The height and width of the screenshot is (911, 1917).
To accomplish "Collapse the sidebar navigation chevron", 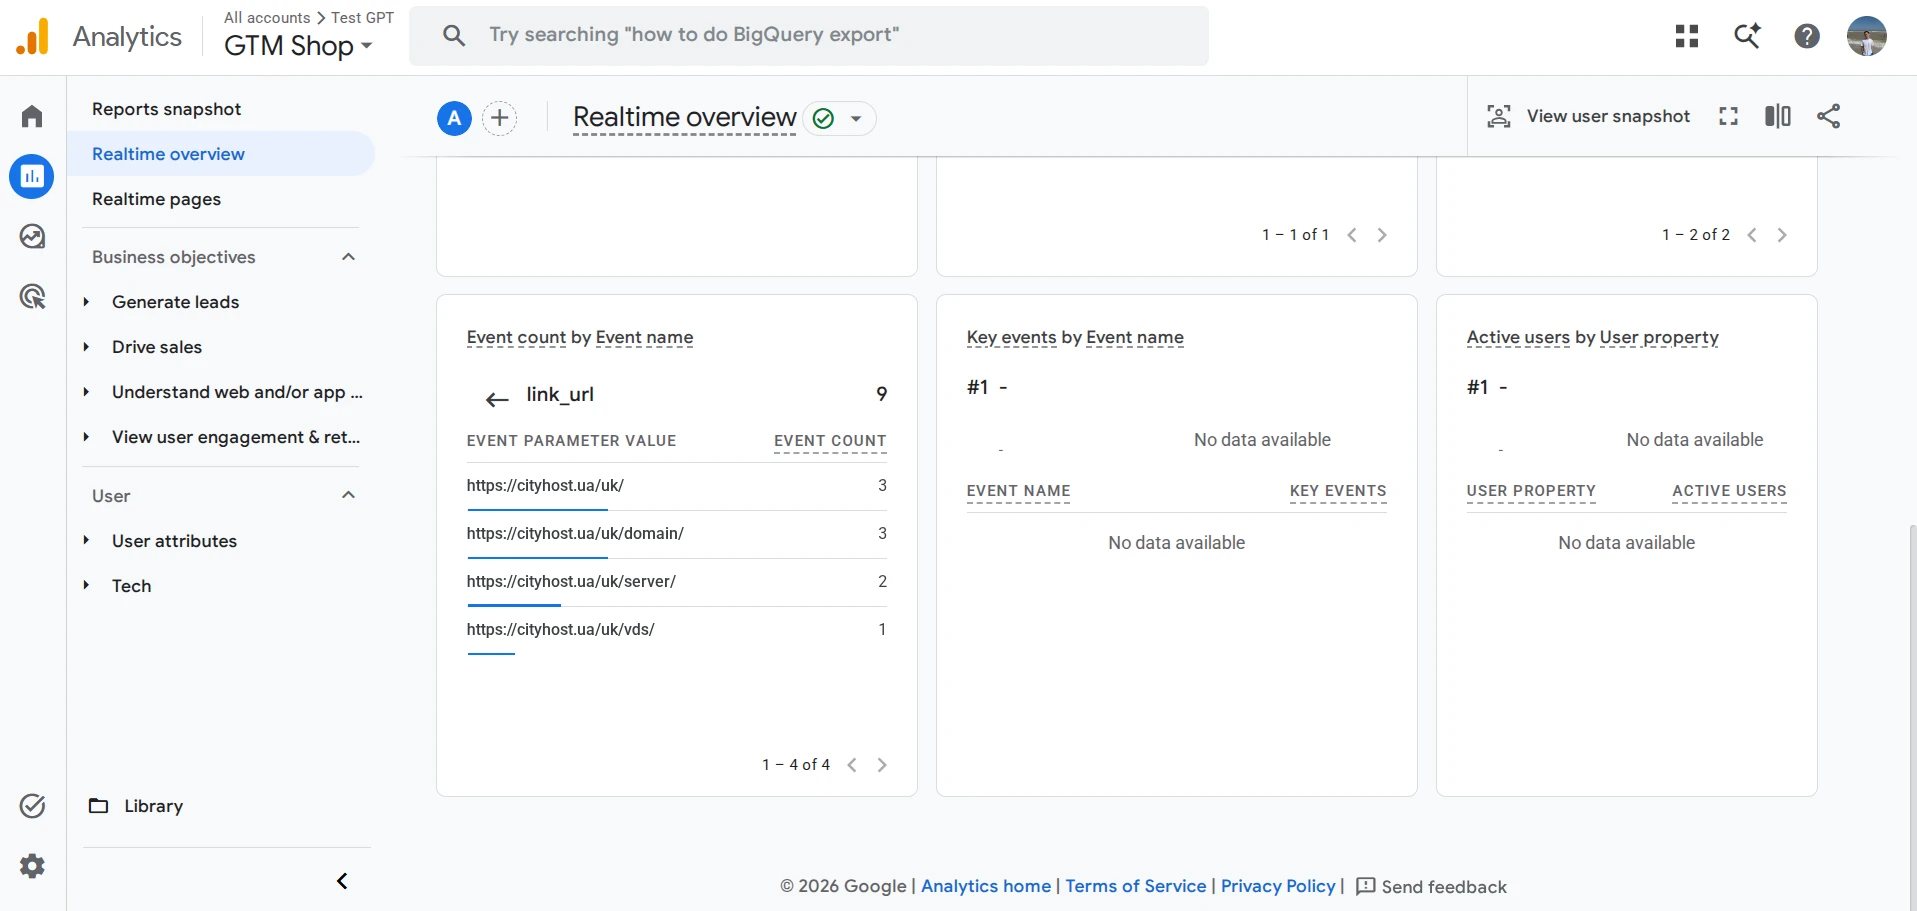I will pos(342,881).
